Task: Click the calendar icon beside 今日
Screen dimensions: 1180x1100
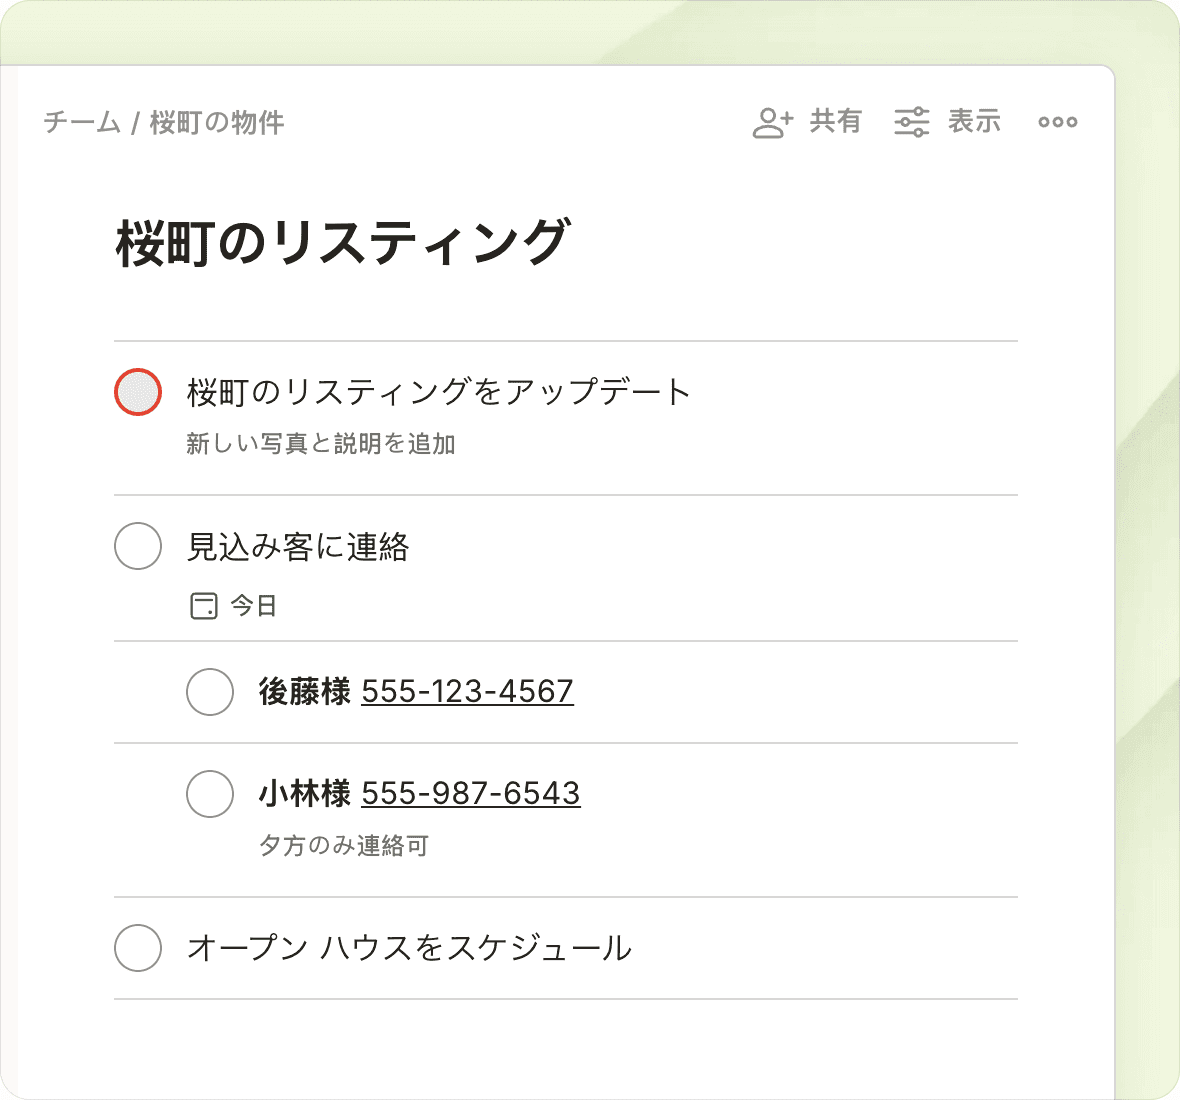Action: pos(204,606)
